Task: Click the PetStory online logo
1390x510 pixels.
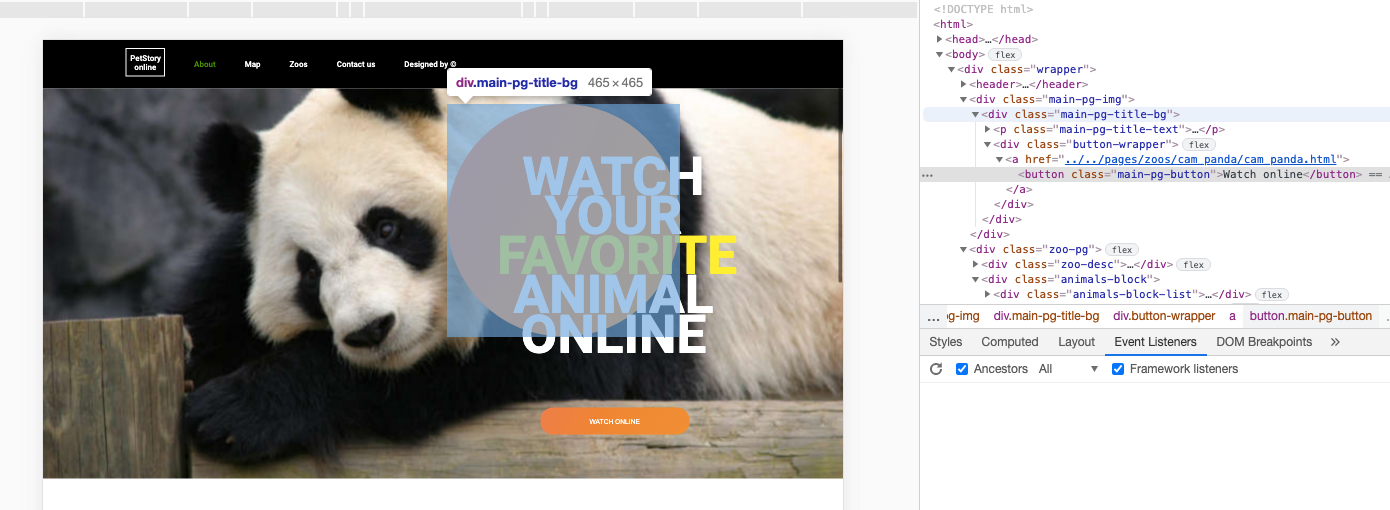Action: [x=145, y=63]
